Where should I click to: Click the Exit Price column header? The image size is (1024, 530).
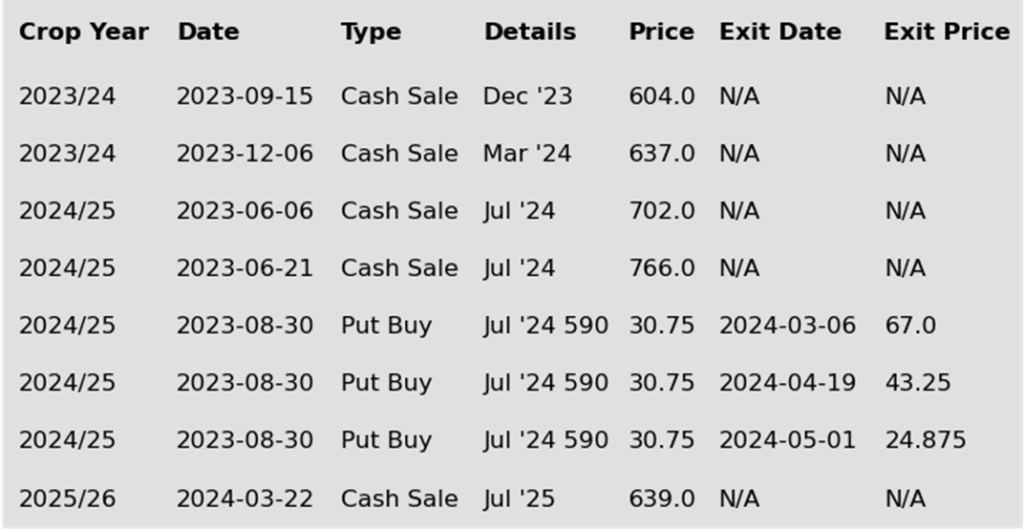point(947,32)
